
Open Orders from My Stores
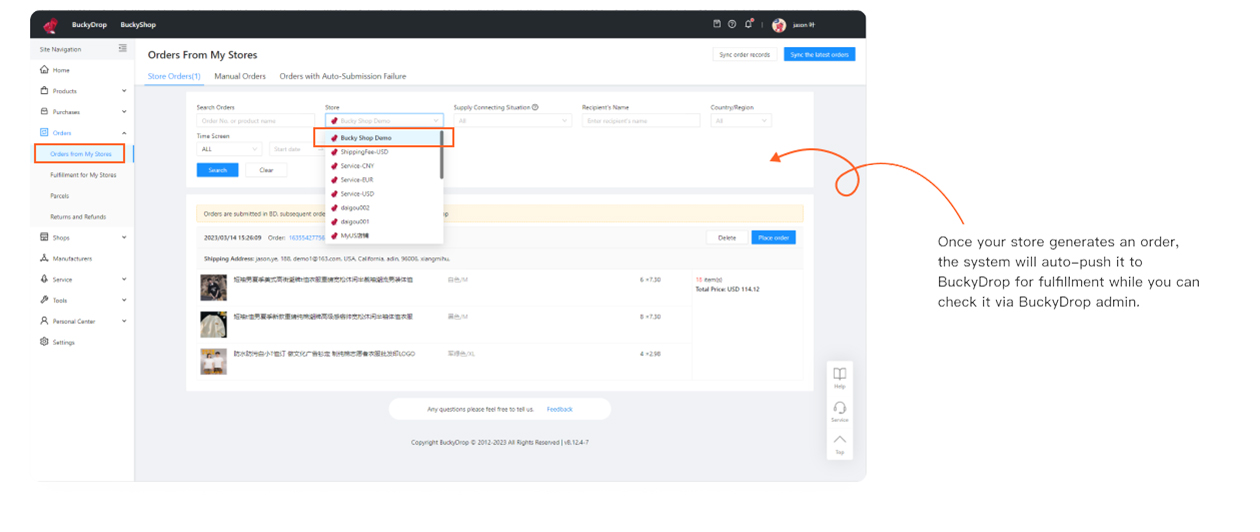point(80,154)
